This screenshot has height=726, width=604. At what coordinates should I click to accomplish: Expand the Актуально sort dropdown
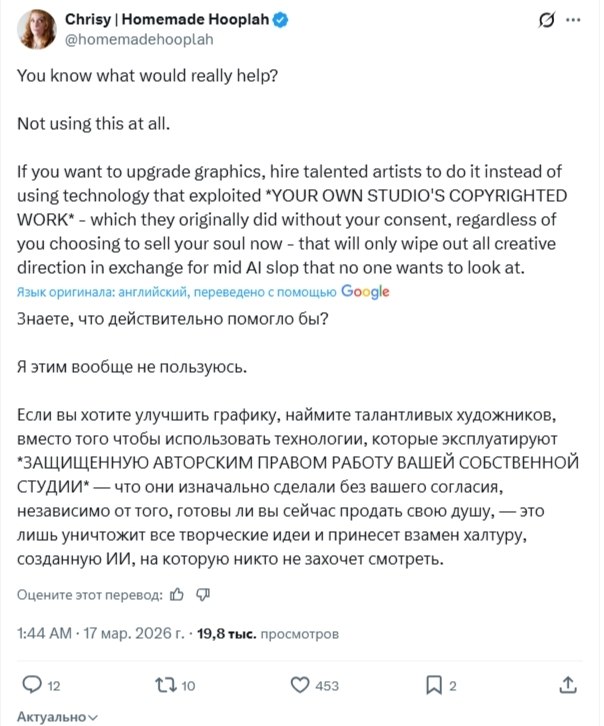[57, 717]
